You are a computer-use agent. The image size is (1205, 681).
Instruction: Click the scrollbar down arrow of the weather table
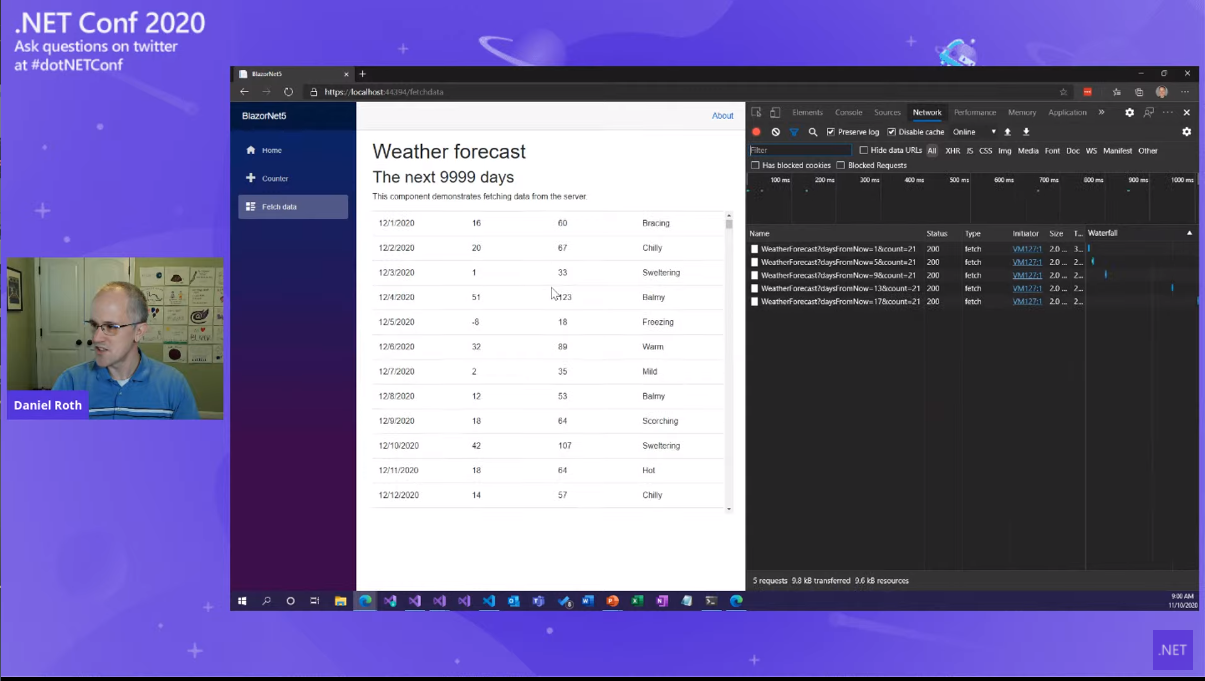click(729, 509)
